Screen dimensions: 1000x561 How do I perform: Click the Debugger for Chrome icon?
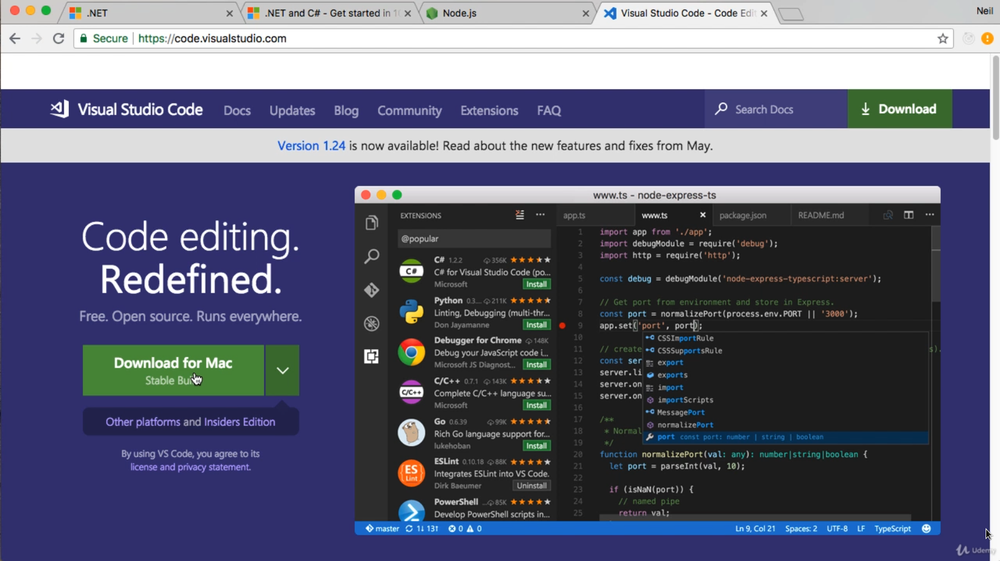coord(411,352)
